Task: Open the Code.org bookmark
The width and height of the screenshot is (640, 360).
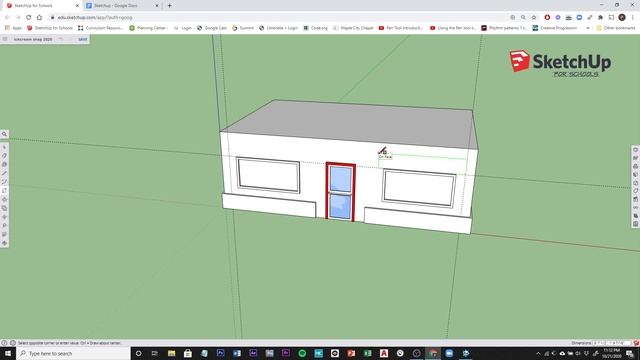Action: (316, 28)
